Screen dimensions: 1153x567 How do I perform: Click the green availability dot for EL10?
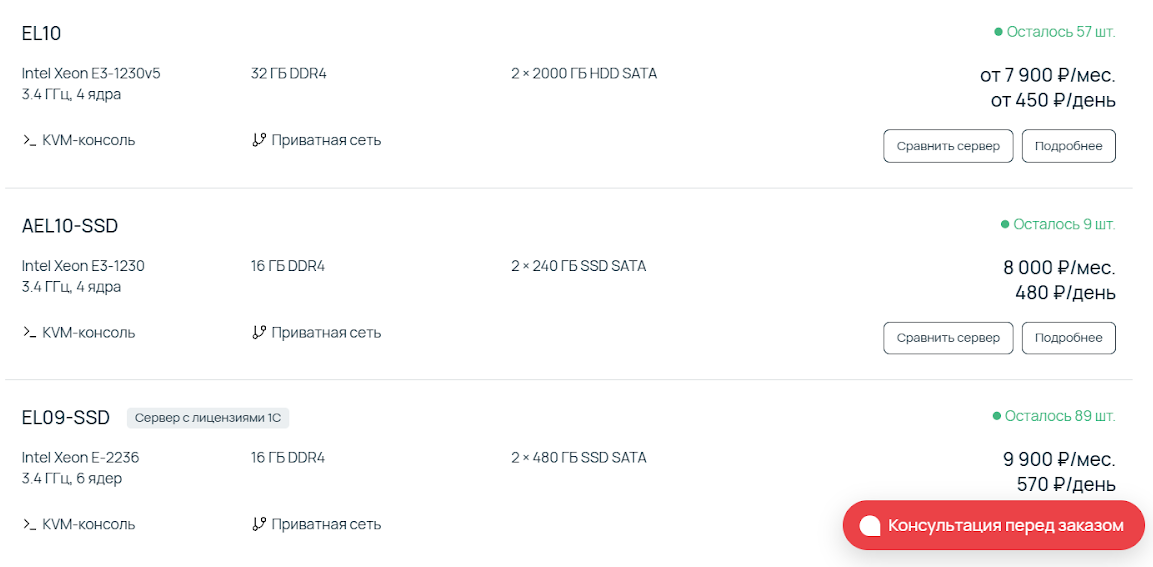[998, 32]
